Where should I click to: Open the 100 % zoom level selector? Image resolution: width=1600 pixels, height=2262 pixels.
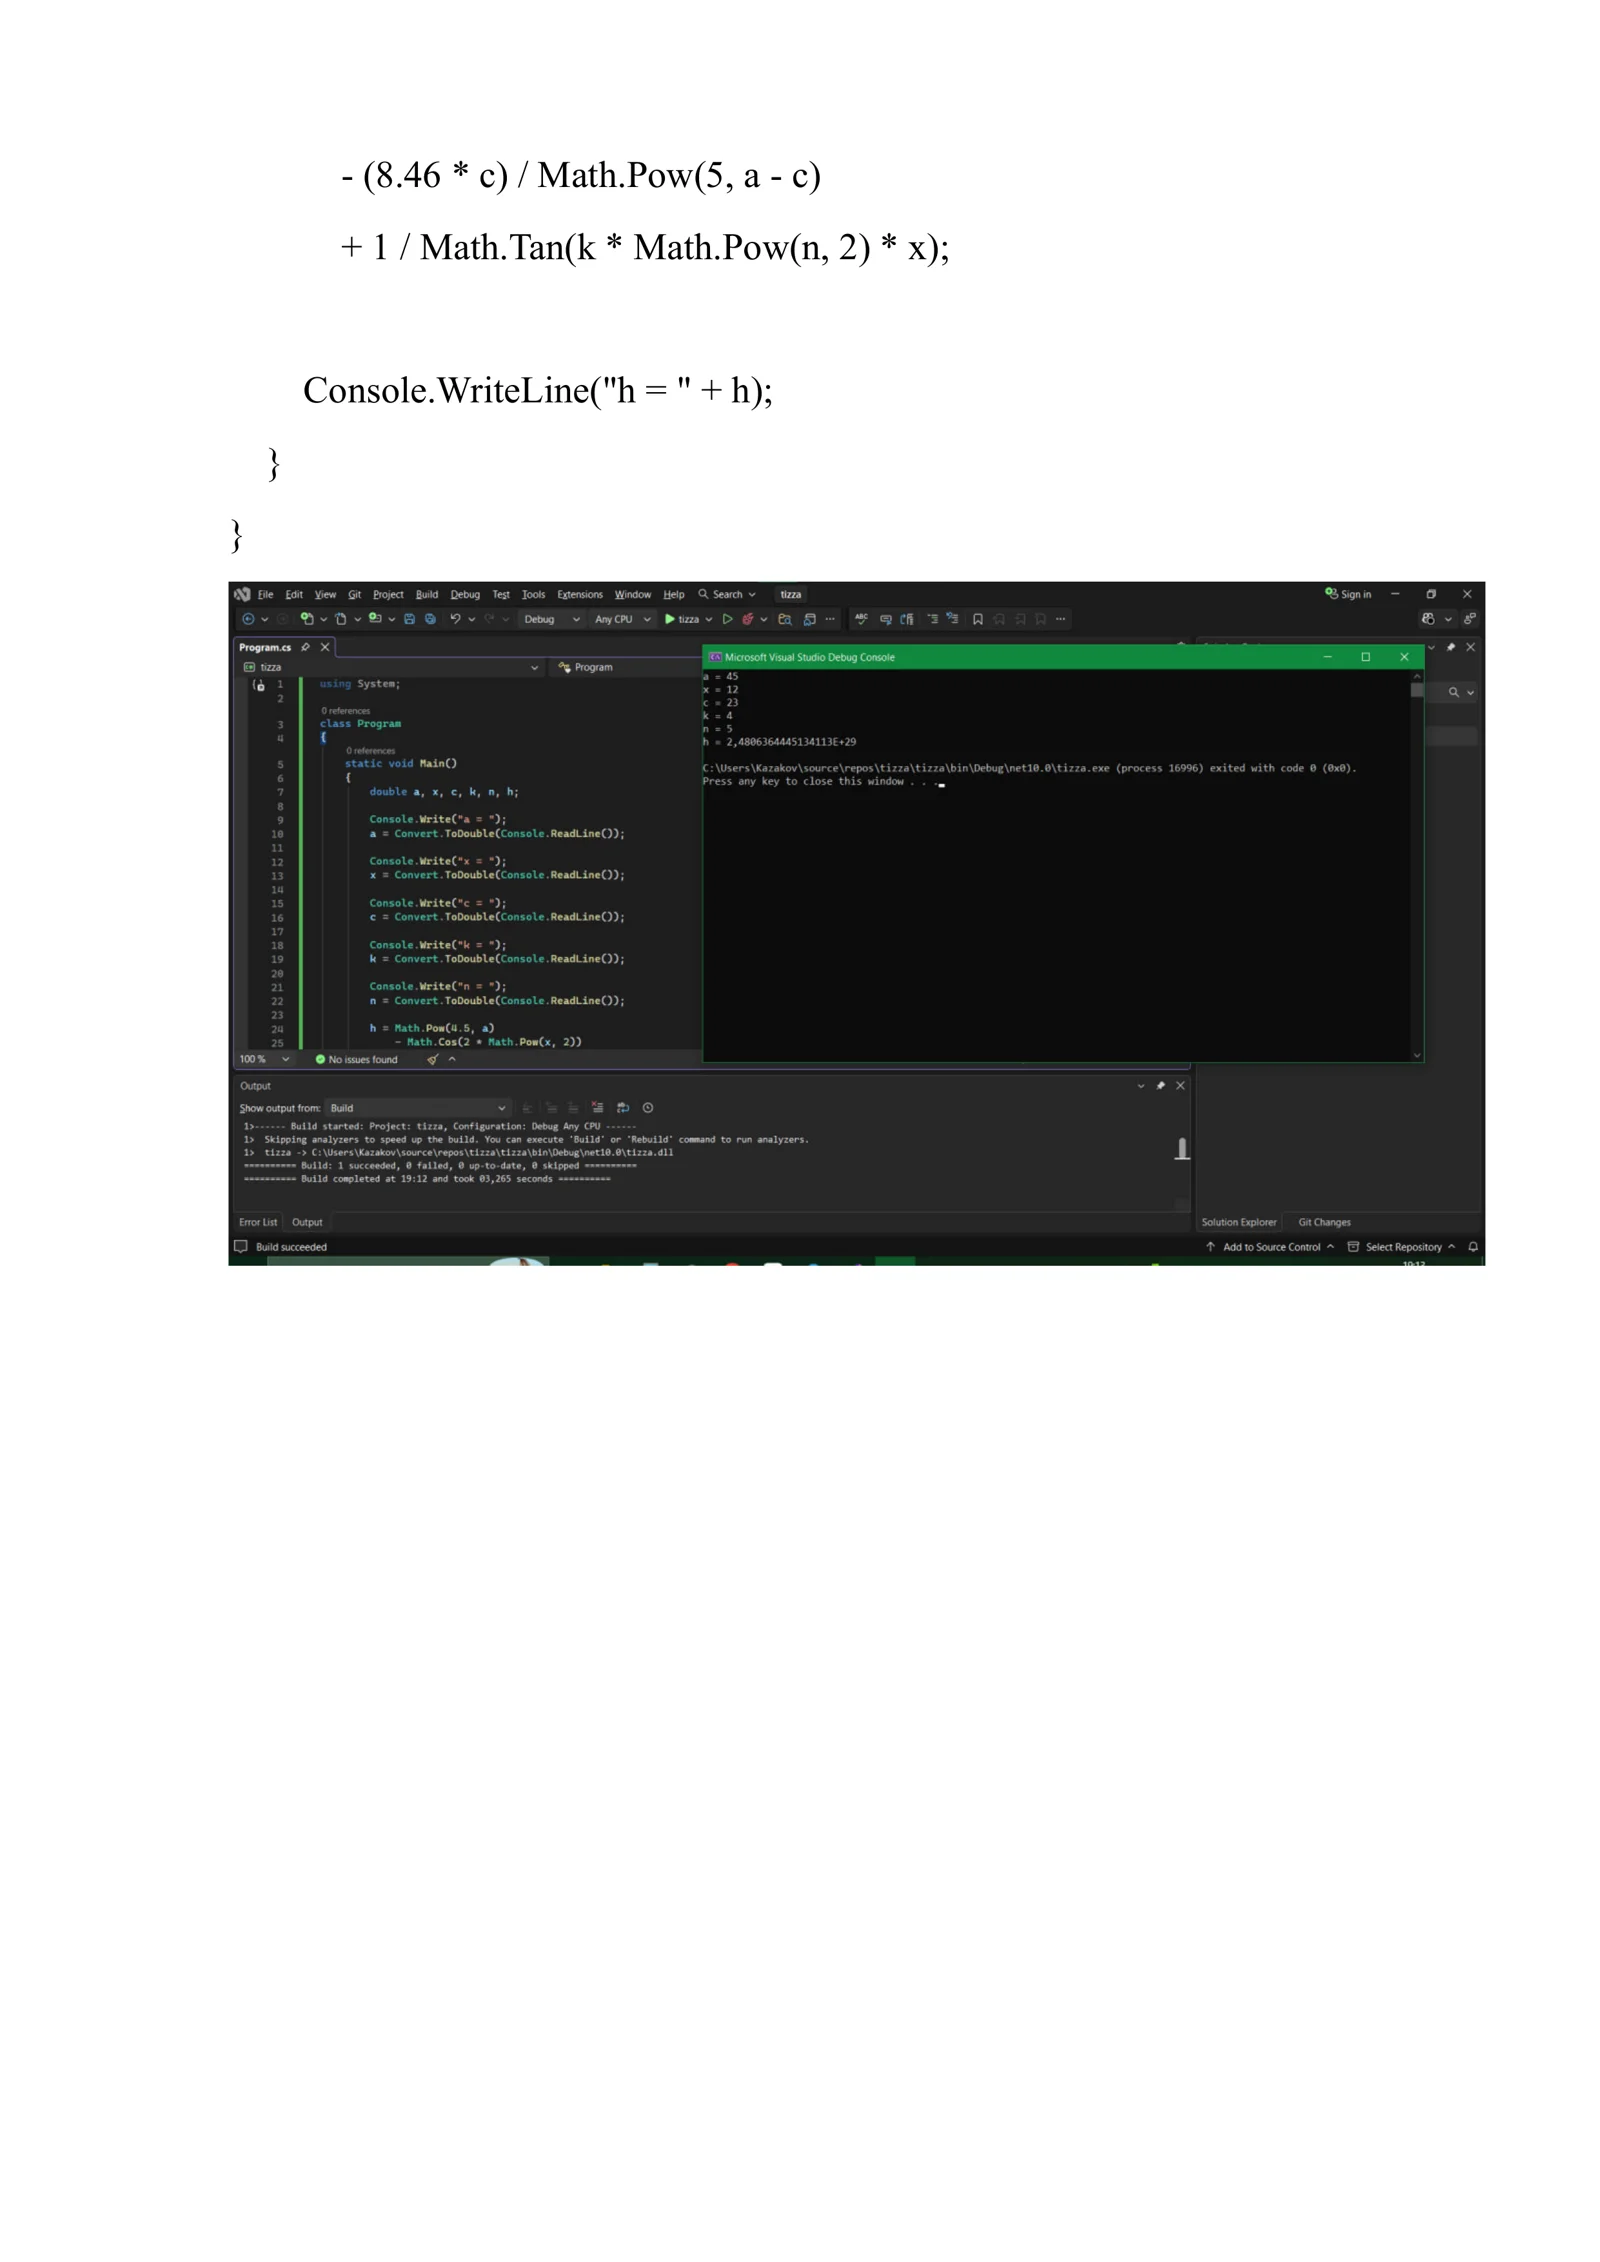264,1059
